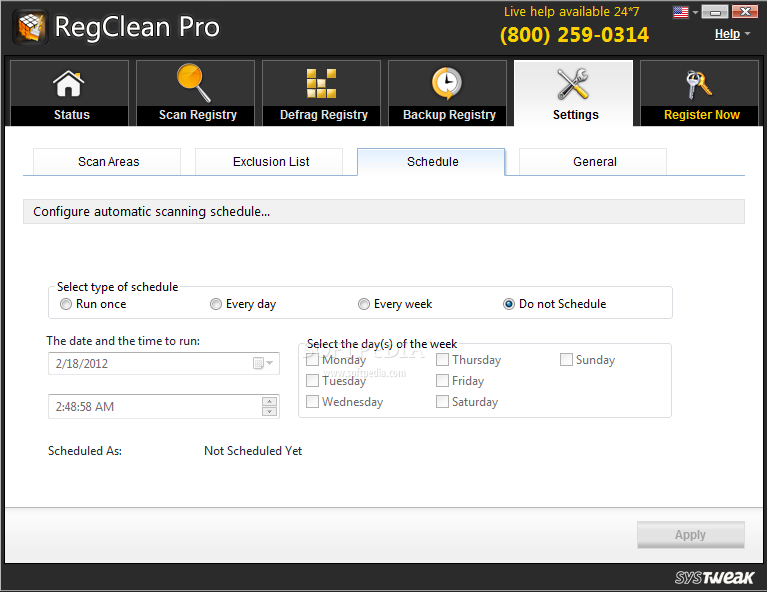Increase time with up spinner arrow
The width and height of the screenshot is (767, 592).
click(269, 401)
